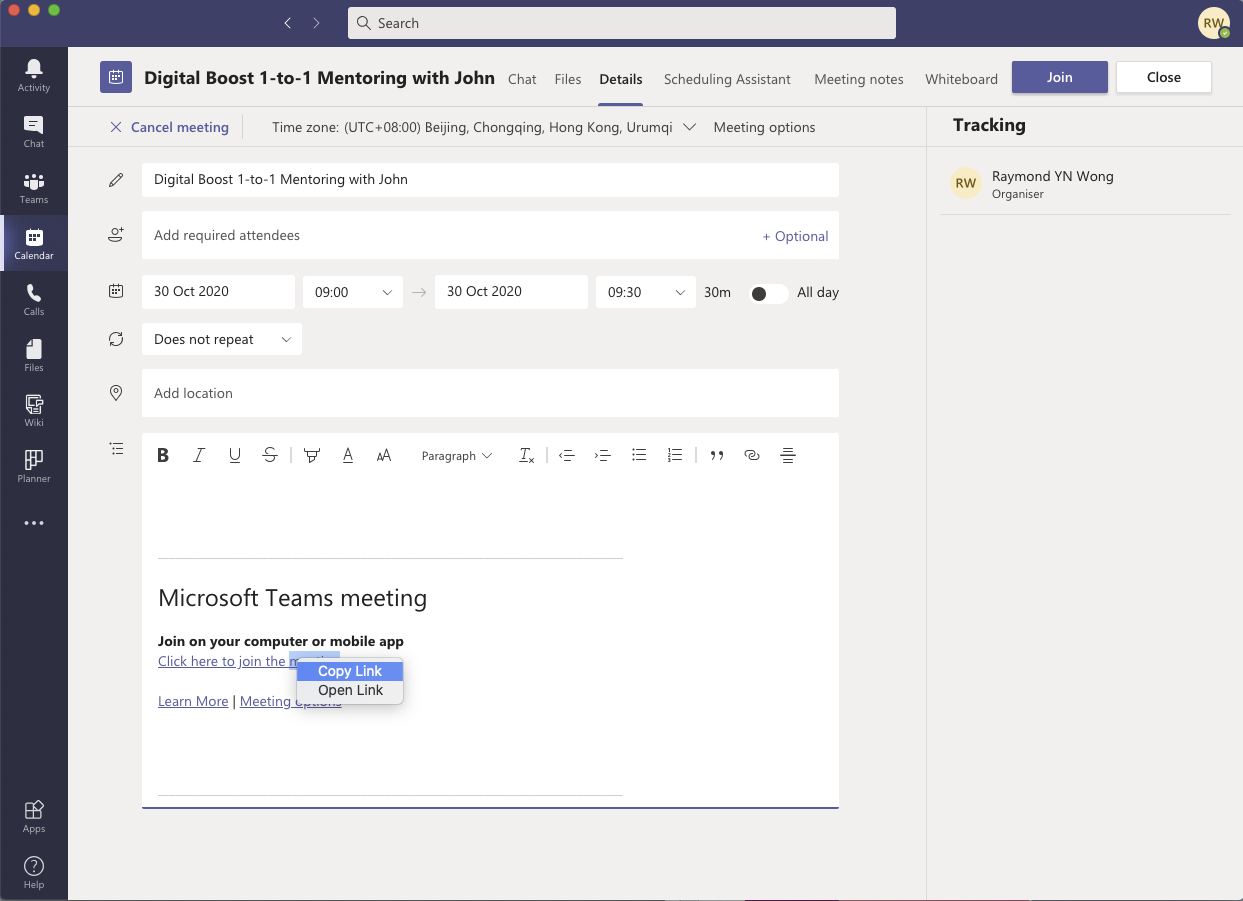Expand the start time 09:00 dropdown
The image size is (1243, 901).
353,292
